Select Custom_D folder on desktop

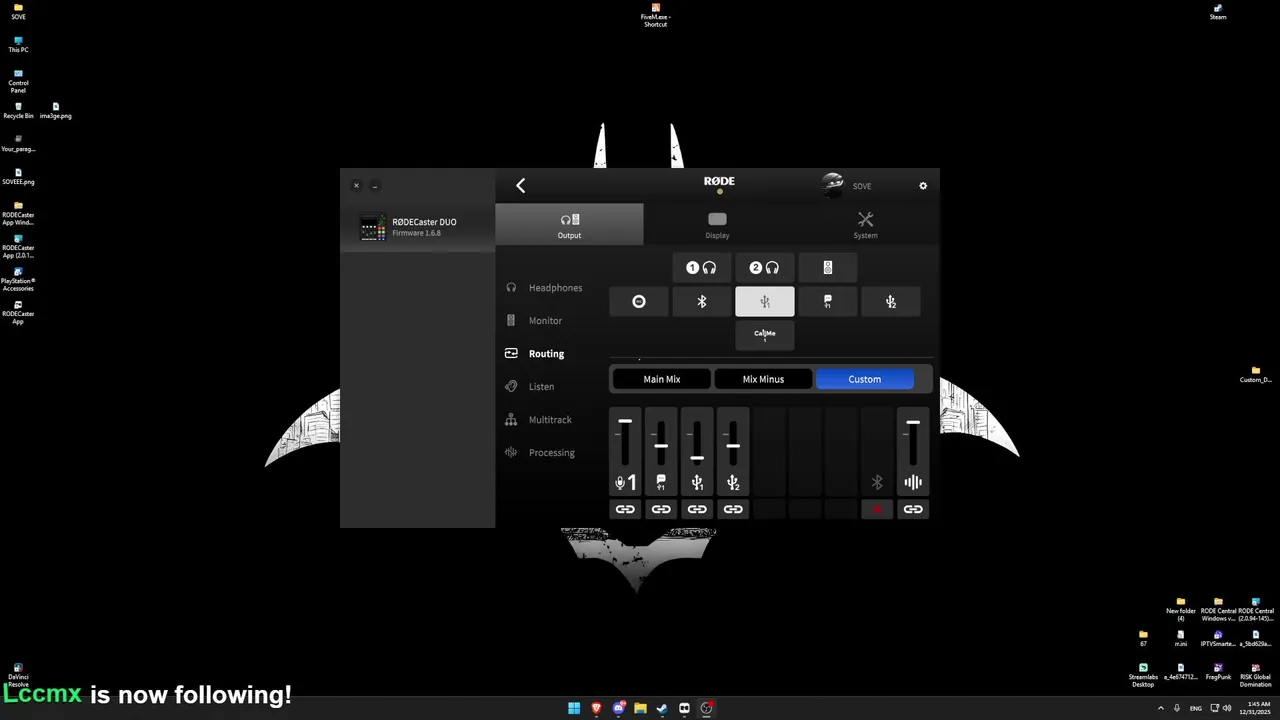(1255, 374)
